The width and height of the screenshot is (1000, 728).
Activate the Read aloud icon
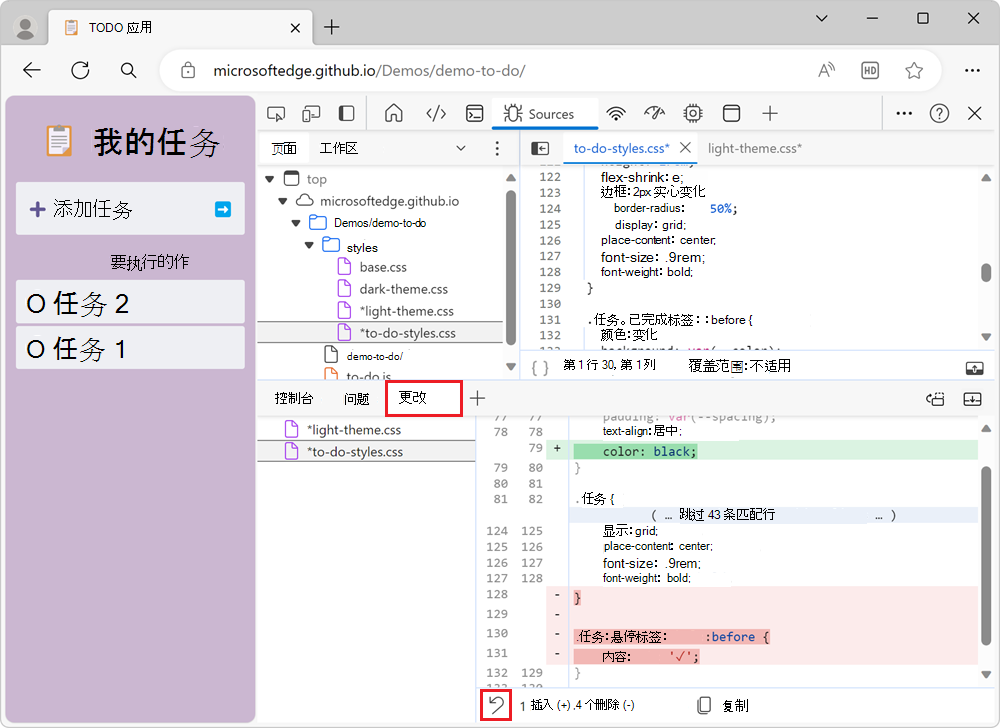[826, 70]
